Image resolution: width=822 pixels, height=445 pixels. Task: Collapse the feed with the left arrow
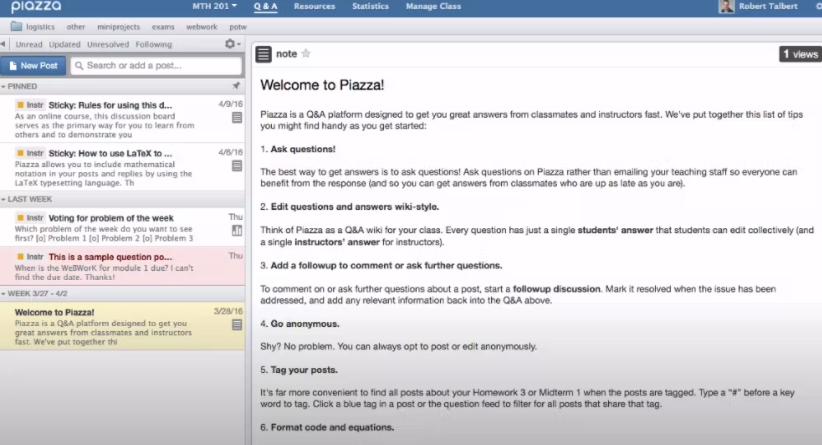click(3, 44)
